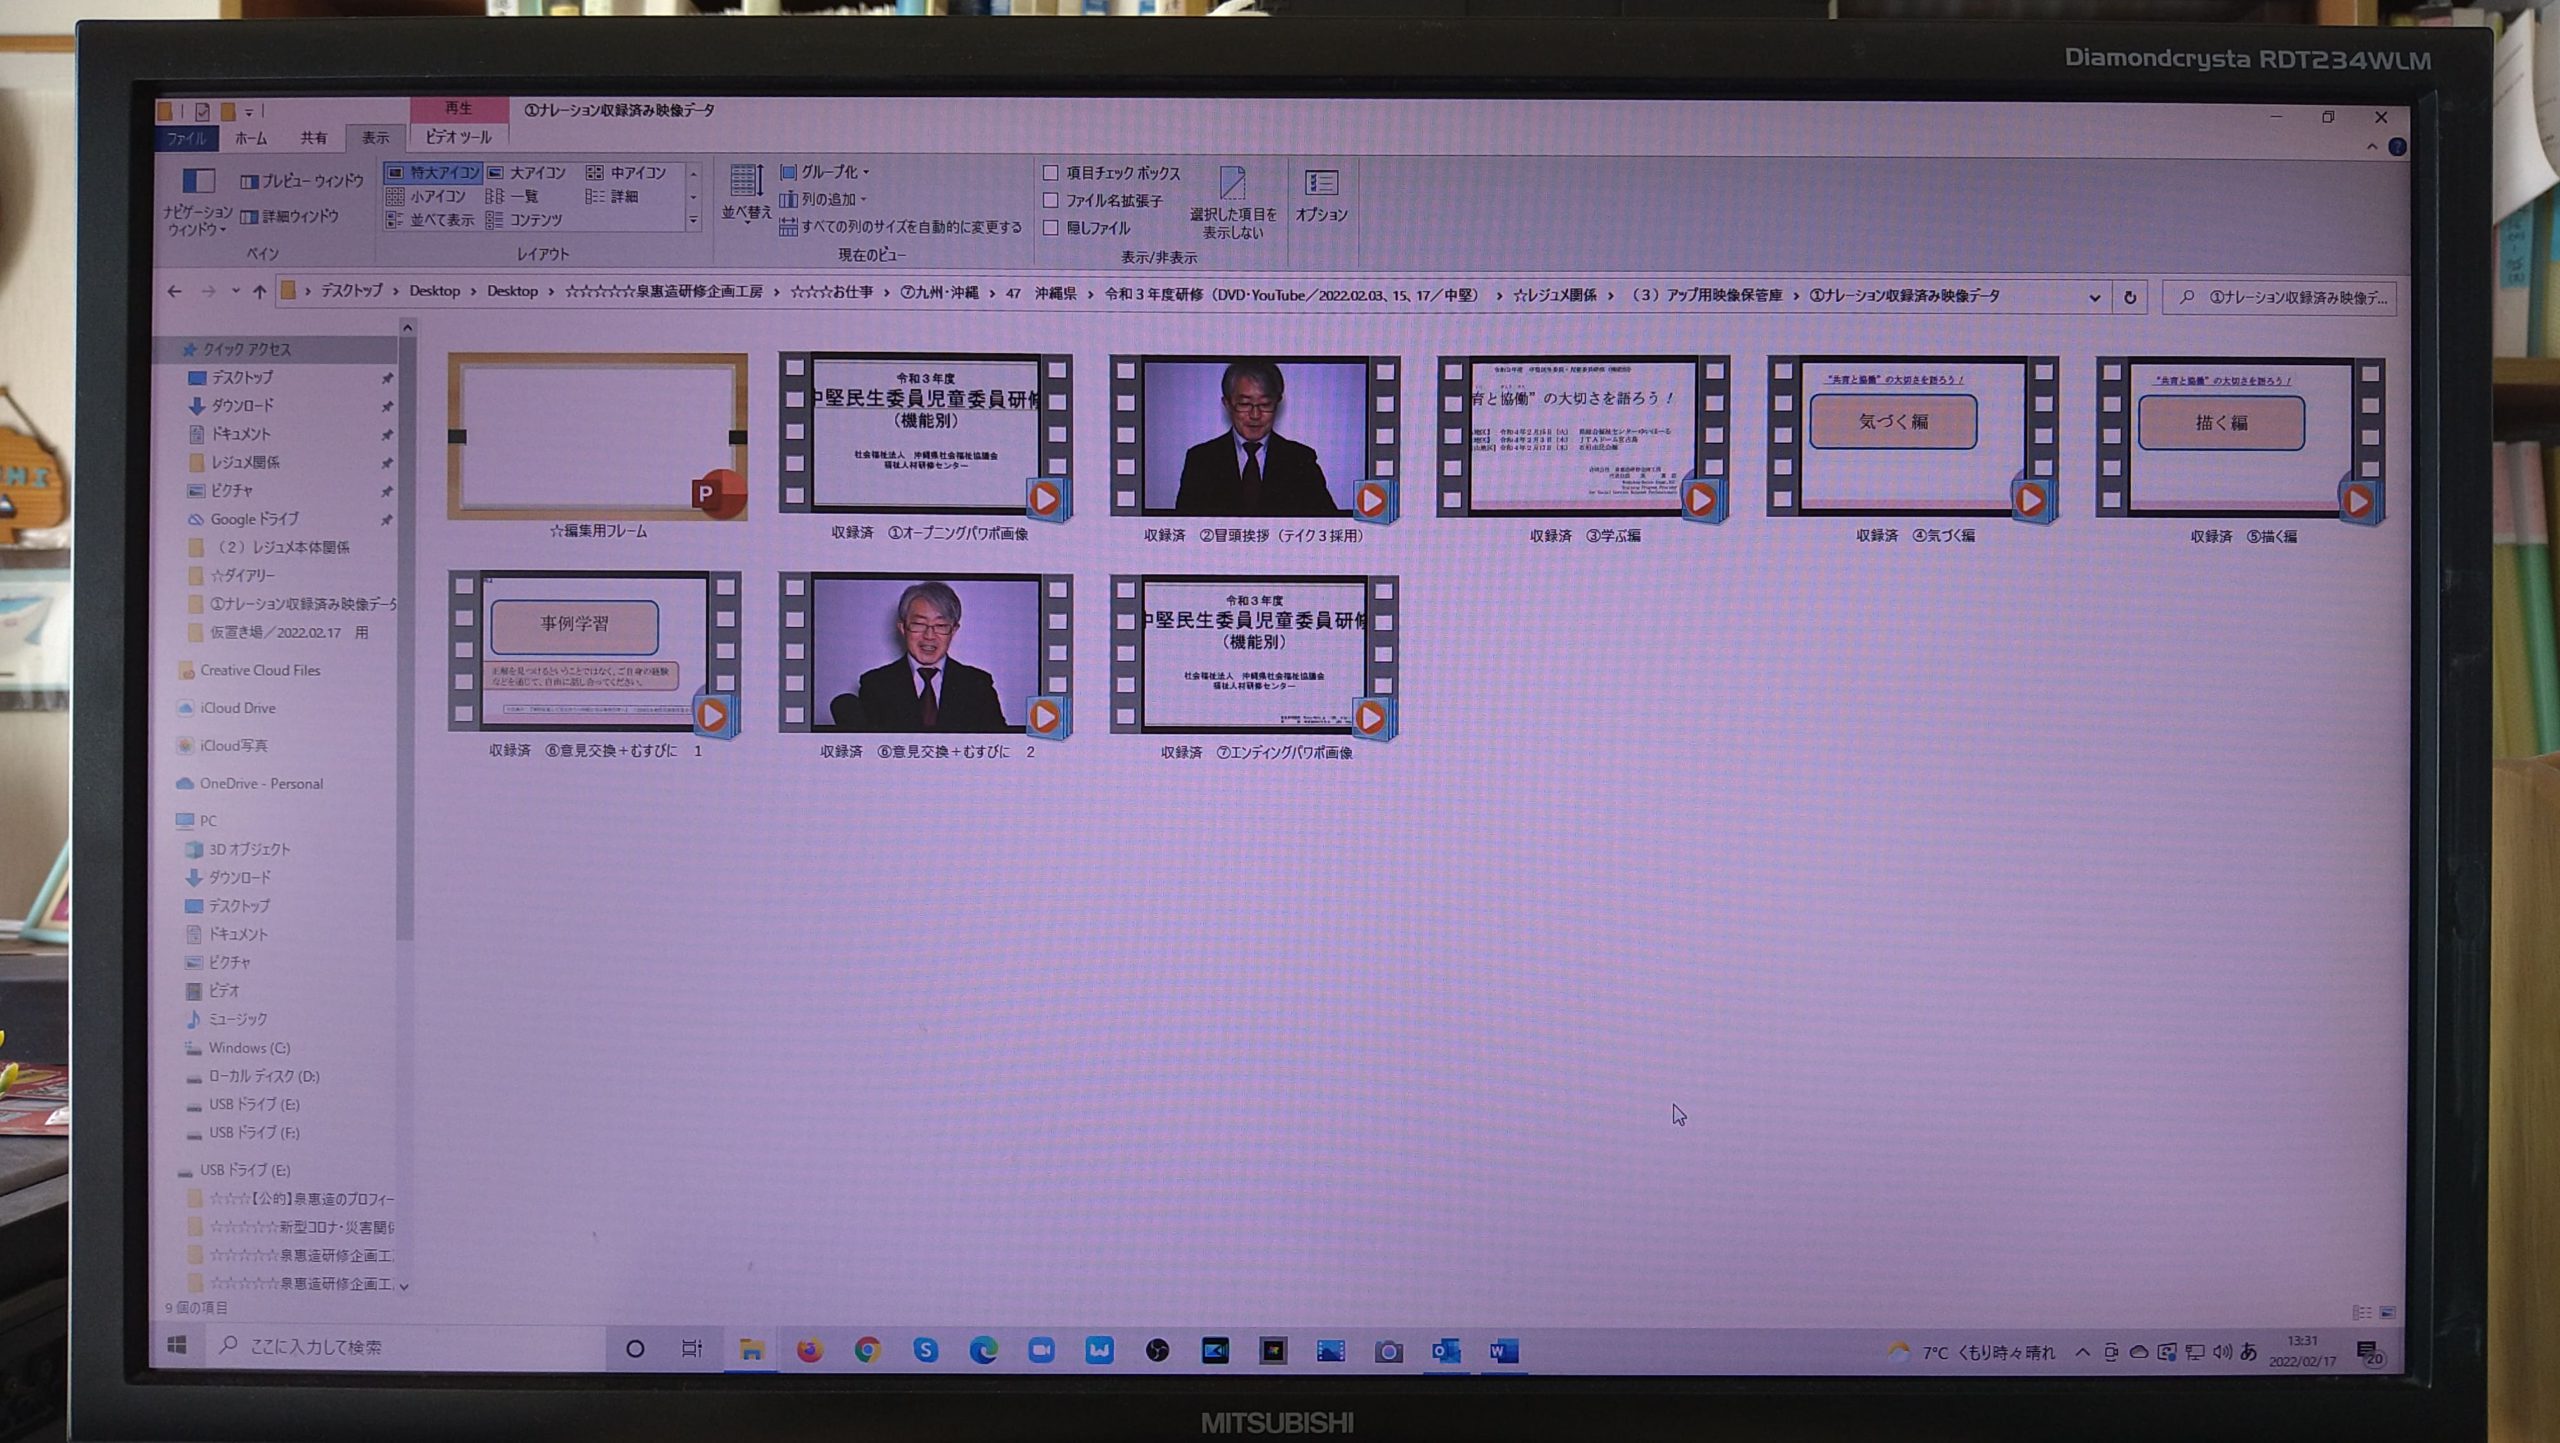Open Options (オプション) button
Viewport: 2560px width, 1443px height.
(x=1321, y=196)
